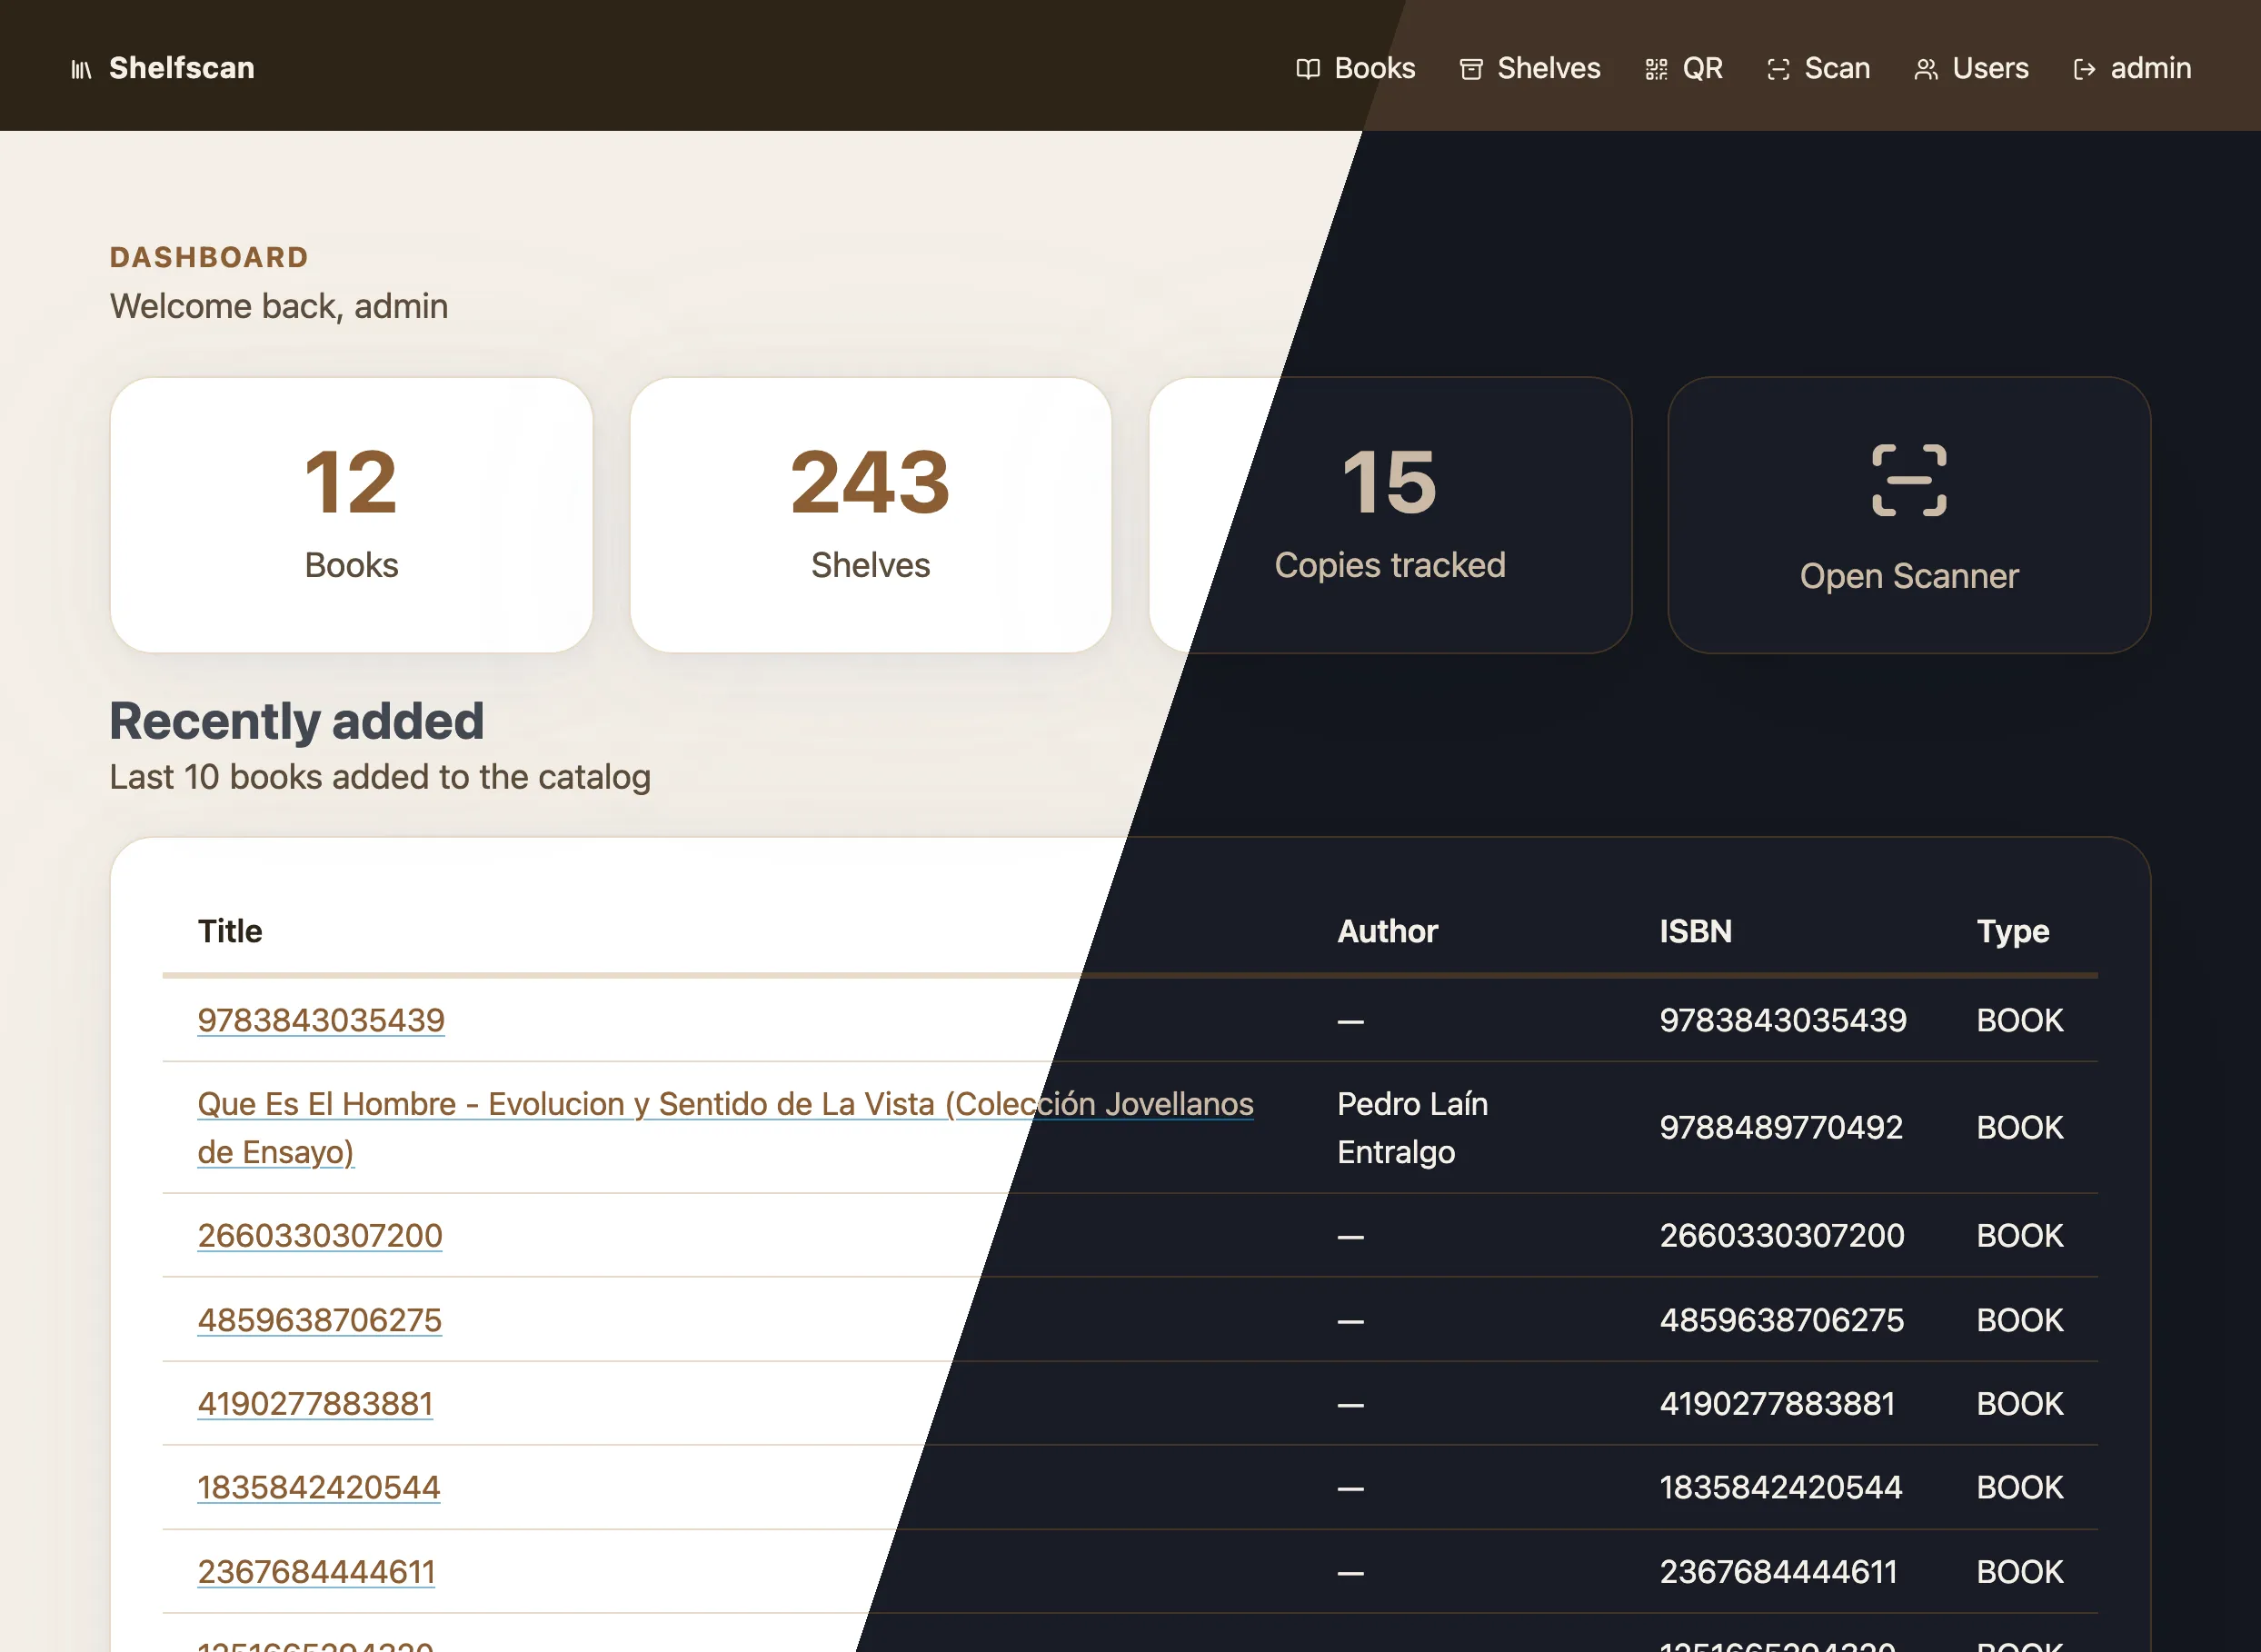Click BOOK type in 2367684444611 row
2261x1652 pixels.
pos(2020,1572)
